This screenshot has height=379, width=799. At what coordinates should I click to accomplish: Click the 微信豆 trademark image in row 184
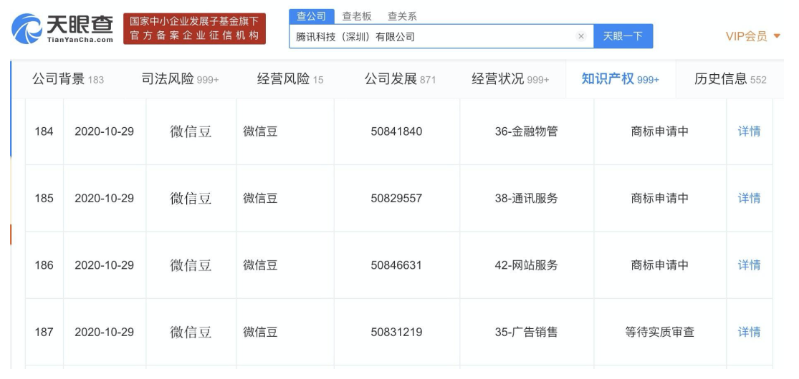pos(191,131)
